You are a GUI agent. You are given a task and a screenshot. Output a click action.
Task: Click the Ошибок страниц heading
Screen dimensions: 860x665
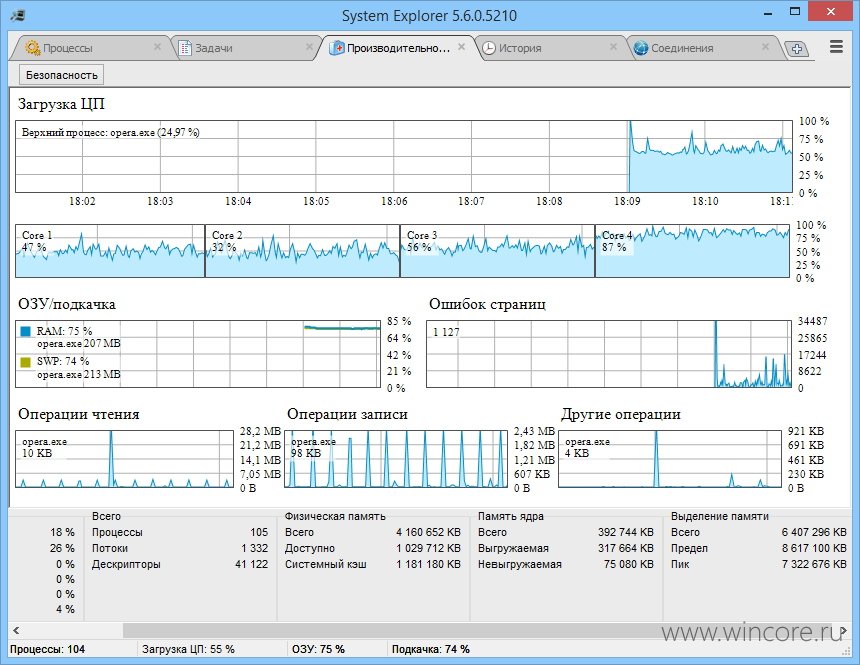point(488,304)
